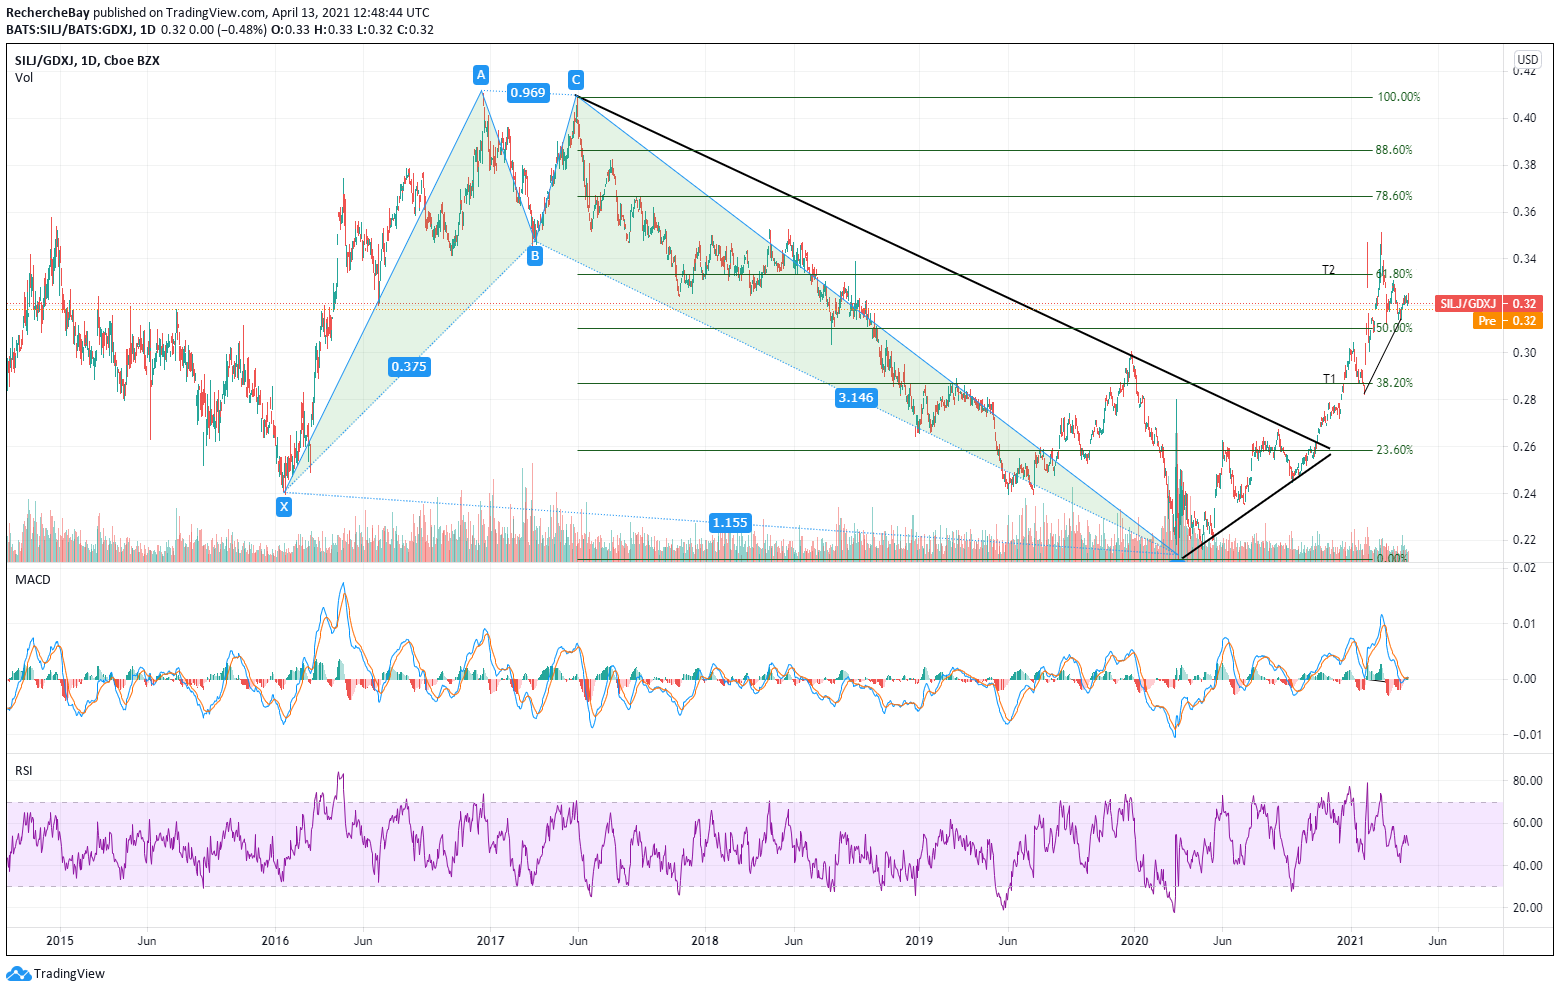The height and width of the screenshot is (992, 1560).
Task: Click the T1 target text label
Action: [x=1329, y=379]
